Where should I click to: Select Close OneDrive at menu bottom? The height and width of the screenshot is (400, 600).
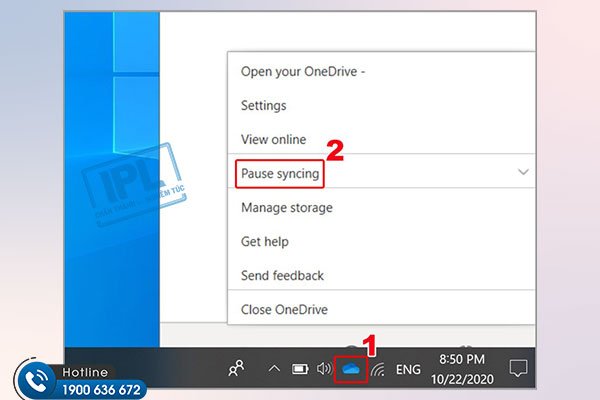pos(285,308)
